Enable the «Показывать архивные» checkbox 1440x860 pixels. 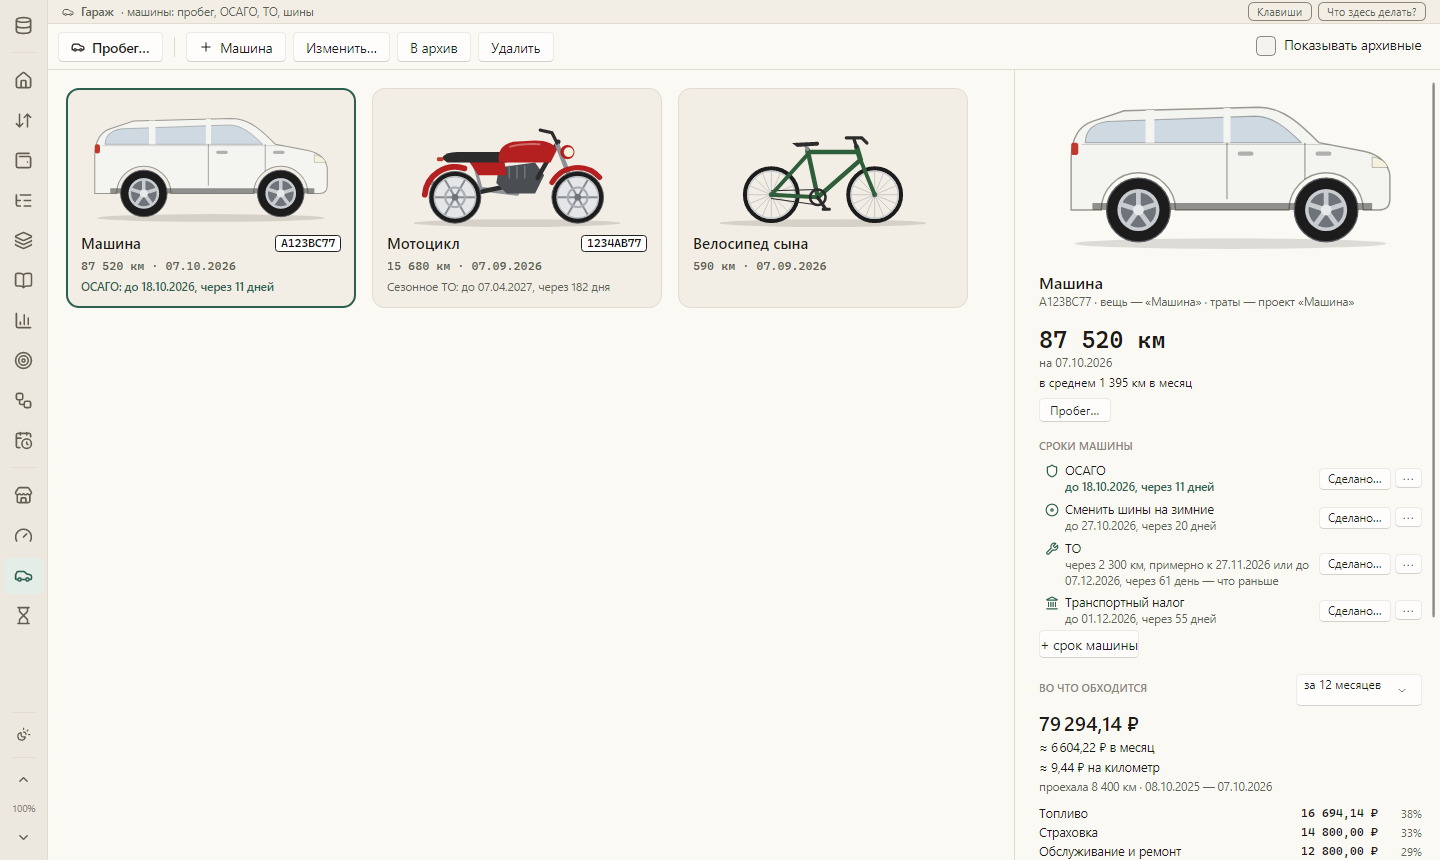[1266, 46]
